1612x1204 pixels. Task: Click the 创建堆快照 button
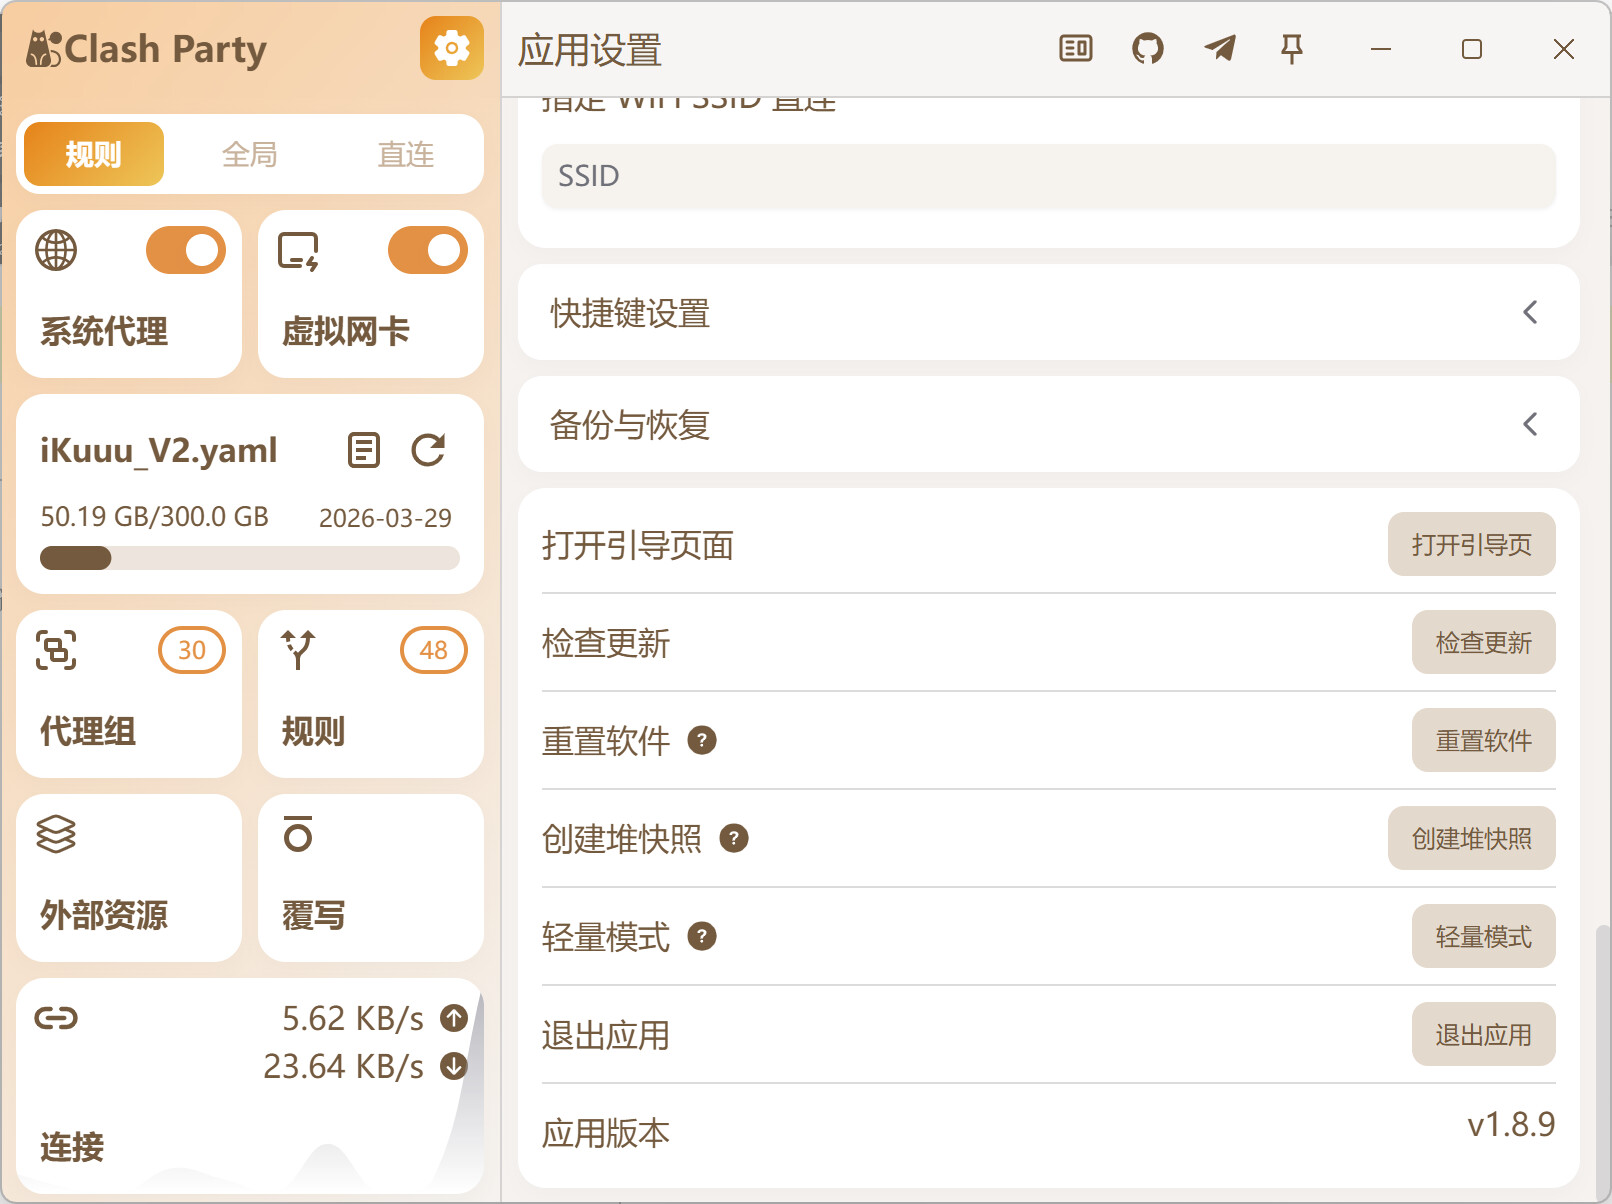pyautogui.click(x=1472, y=838)
